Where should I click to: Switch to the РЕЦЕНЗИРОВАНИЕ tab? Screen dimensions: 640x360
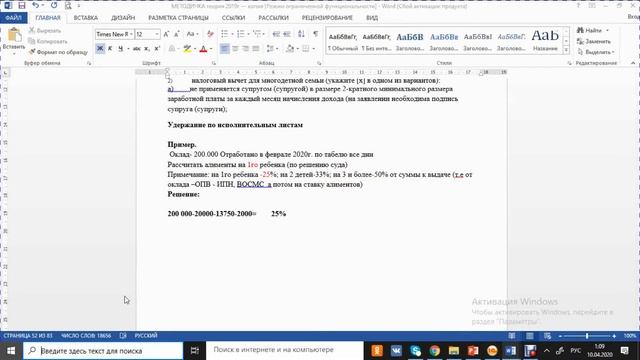(x=327, y=18)
